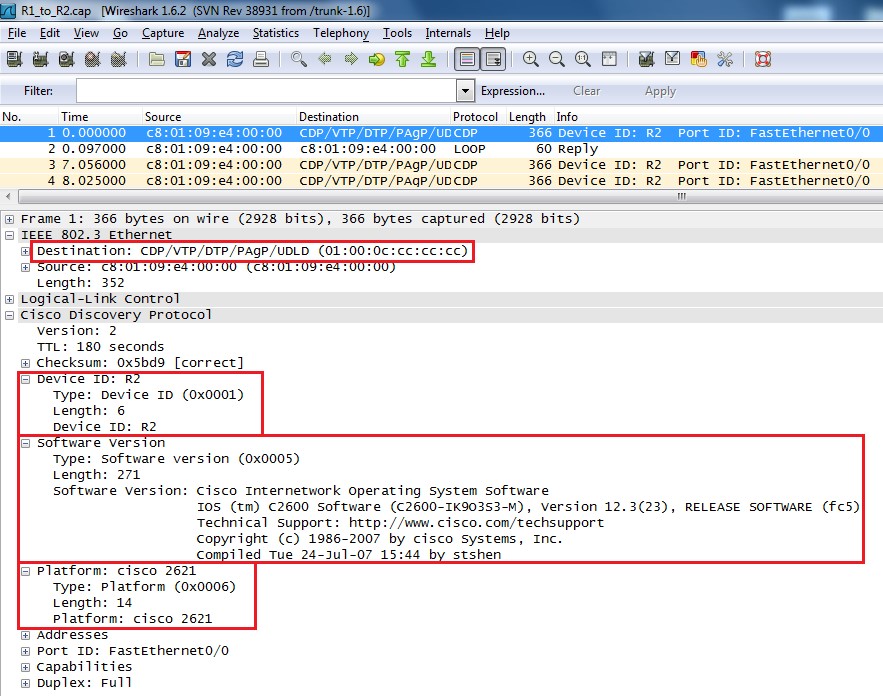Open a capture file folder icon
This screenshot has width=883, height=696.
[157, 59]
